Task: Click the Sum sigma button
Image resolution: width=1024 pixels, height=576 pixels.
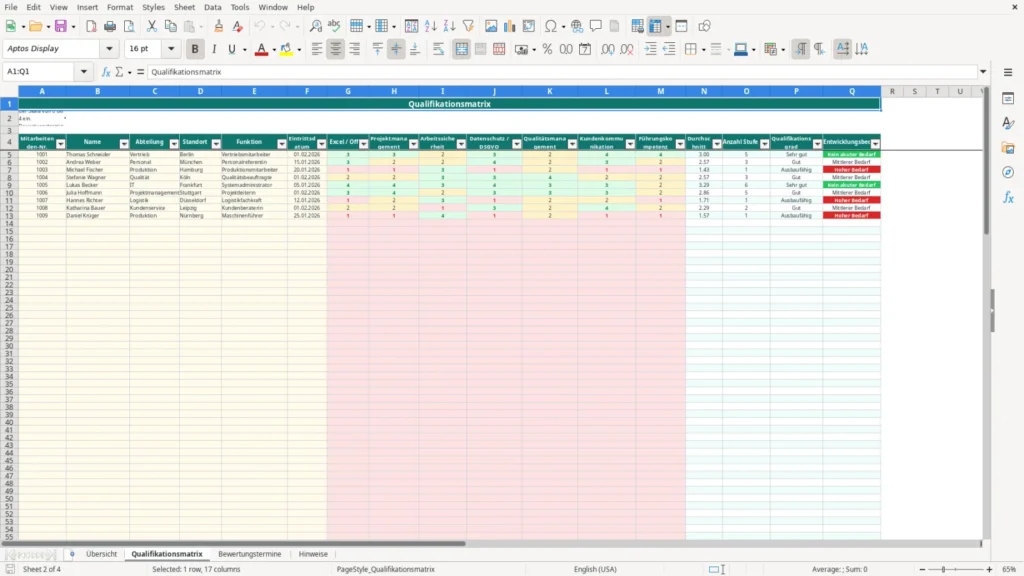Action: coord(119,72)
